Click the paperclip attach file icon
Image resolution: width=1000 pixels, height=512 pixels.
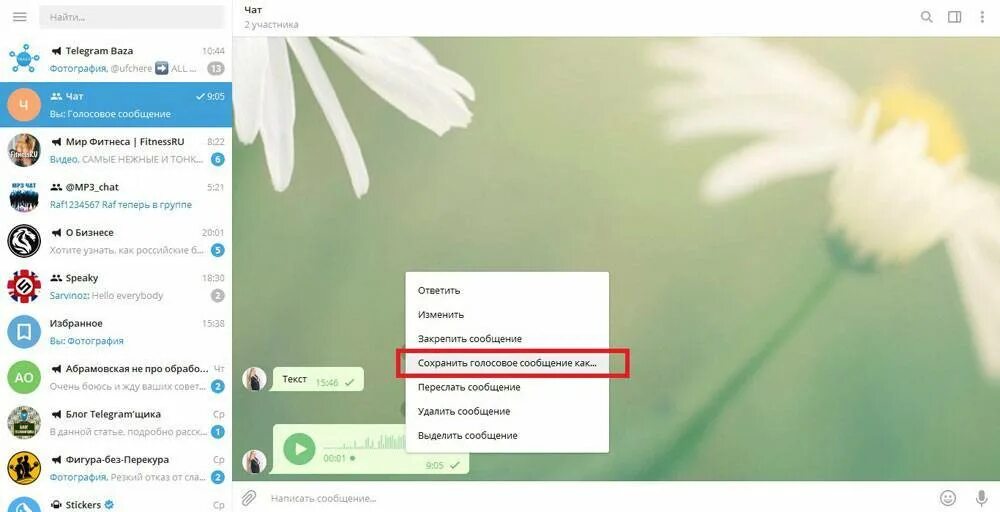point(248,497)
